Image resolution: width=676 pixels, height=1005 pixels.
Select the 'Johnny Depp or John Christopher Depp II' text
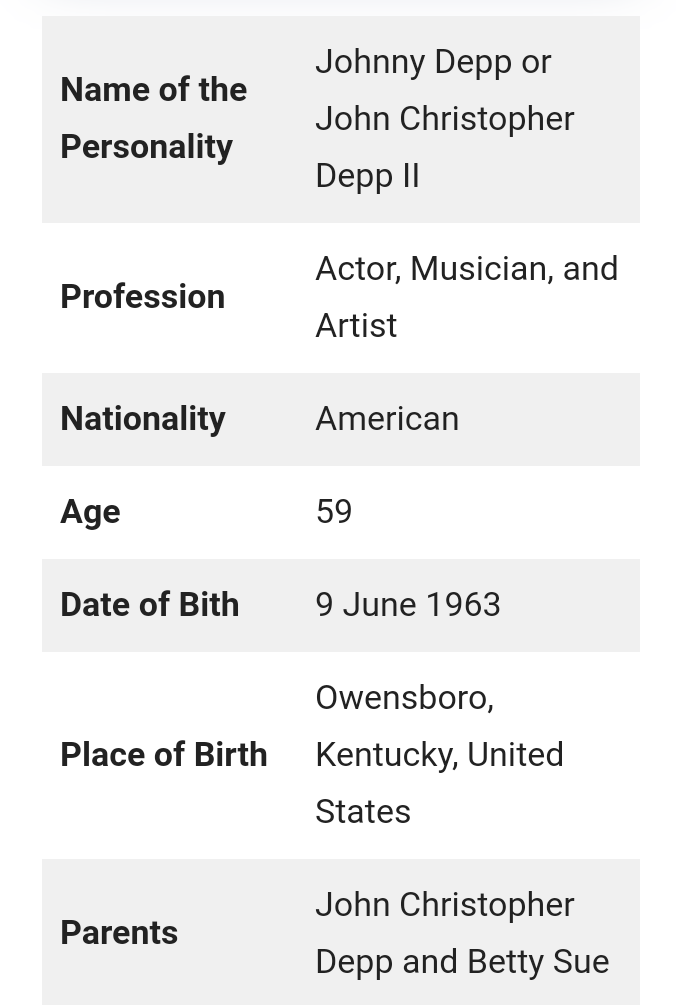[445, 119]
